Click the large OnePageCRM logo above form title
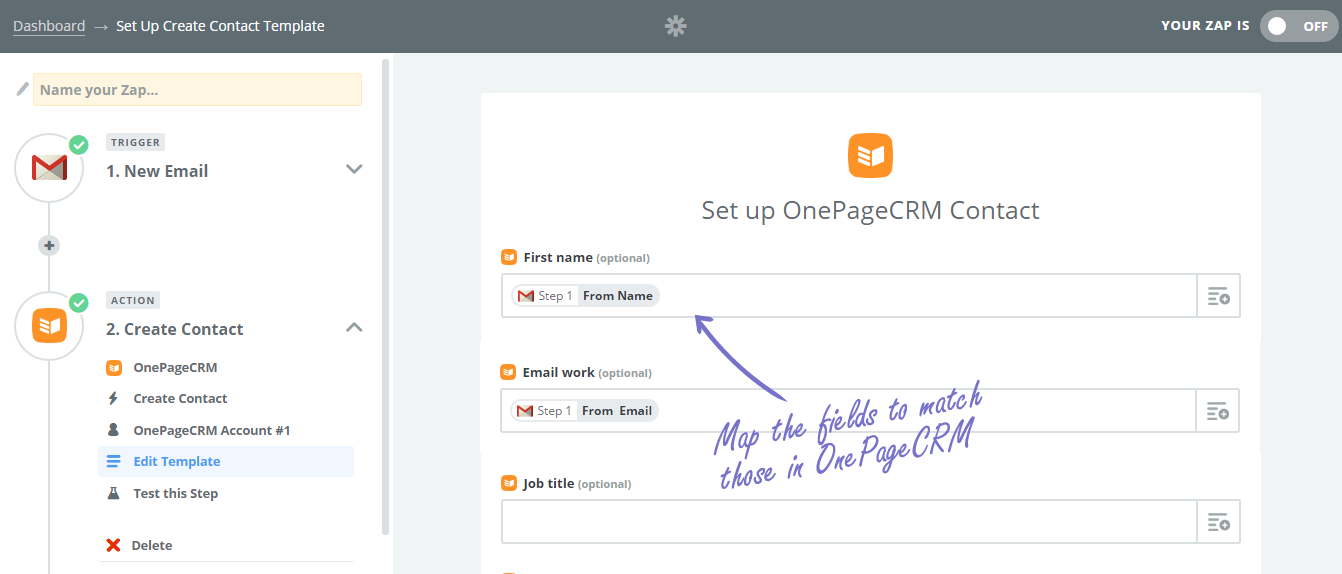 click(x=870, y=156)
